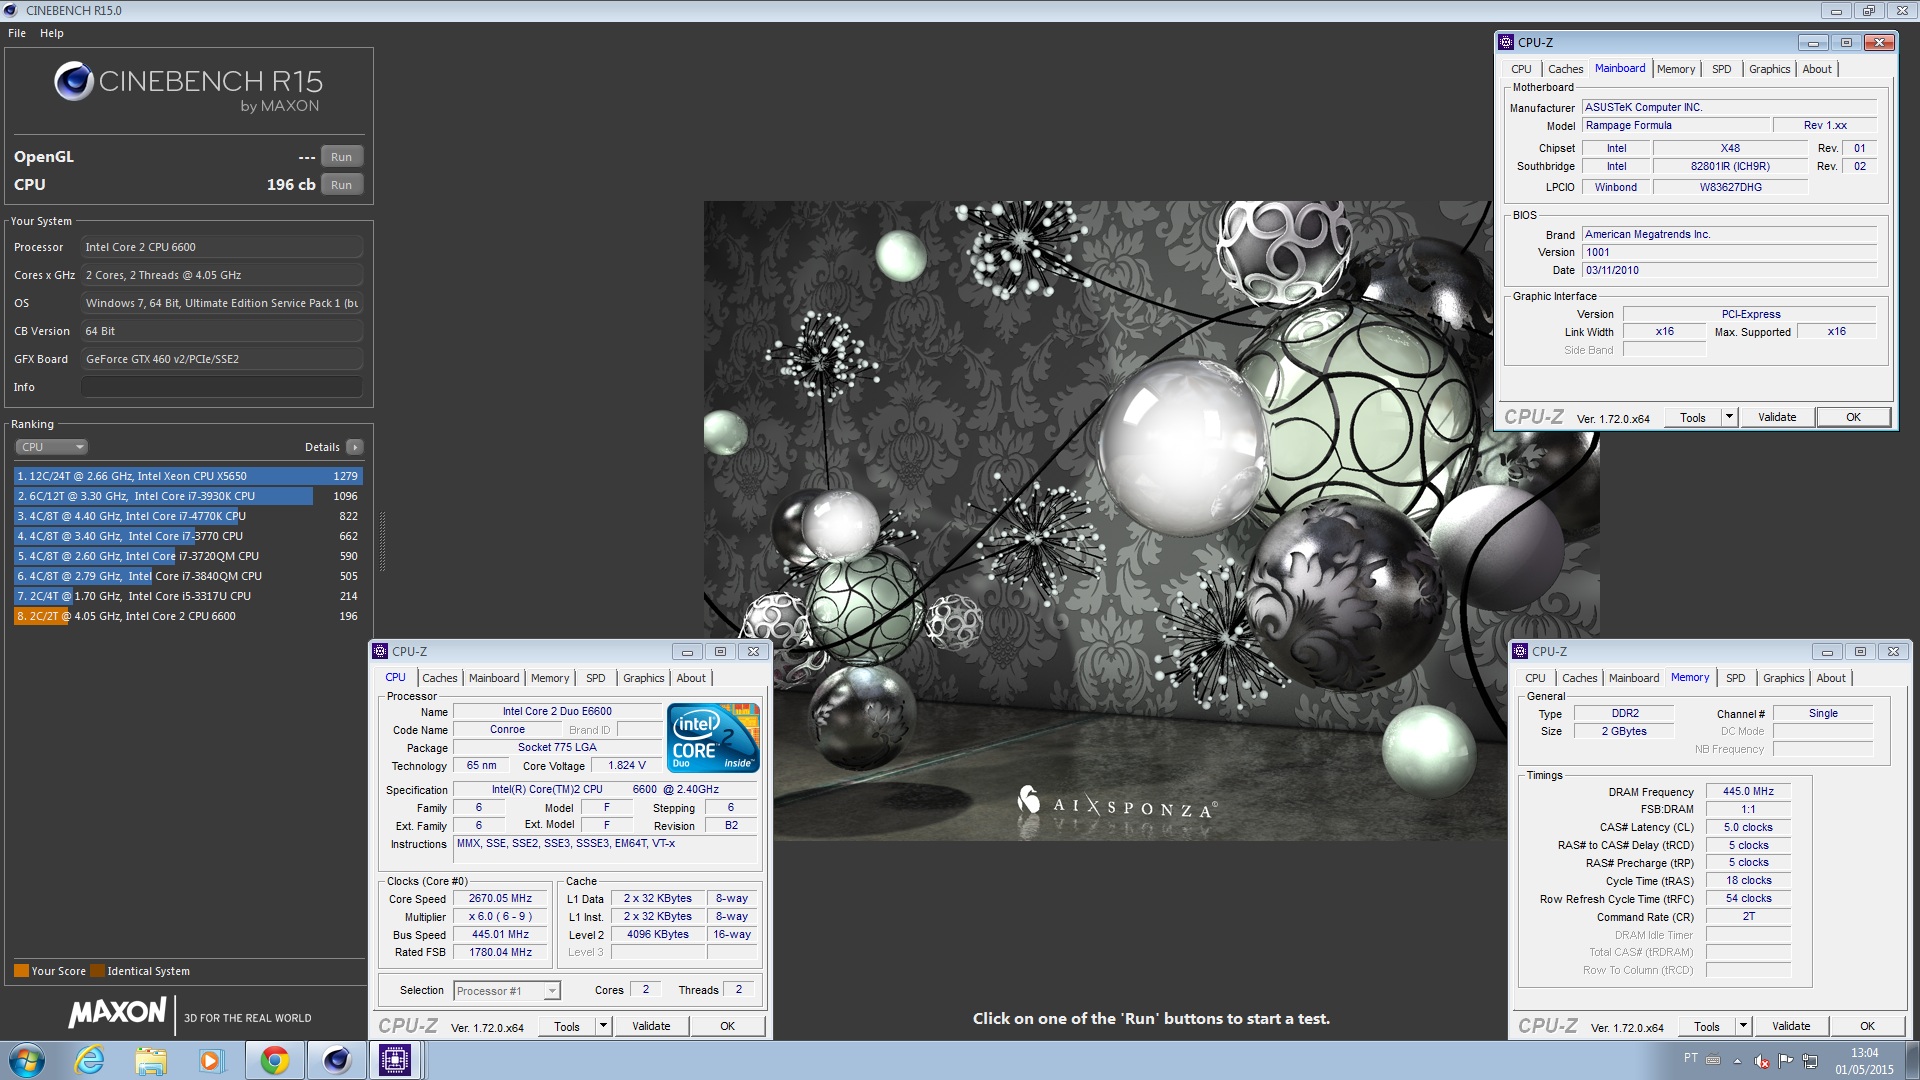Select ranking row Intel Core 2 CPU 6600
The height and width of the screenshot is (1080, 1920).
point(188,616)
